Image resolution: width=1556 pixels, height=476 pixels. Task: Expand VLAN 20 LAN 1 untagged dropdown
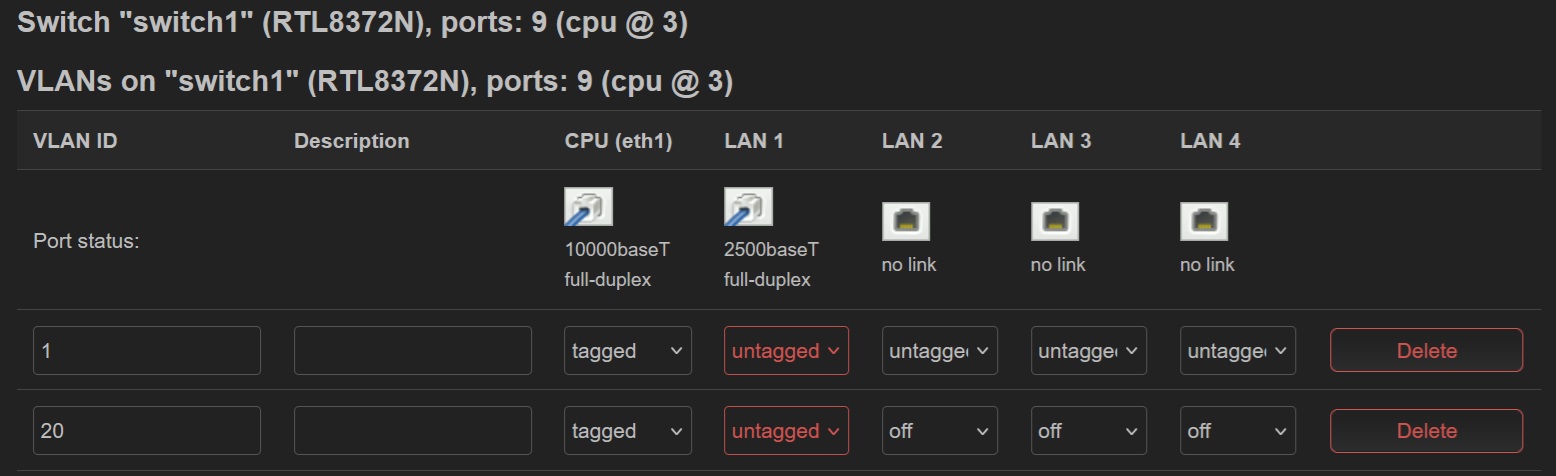786,431
